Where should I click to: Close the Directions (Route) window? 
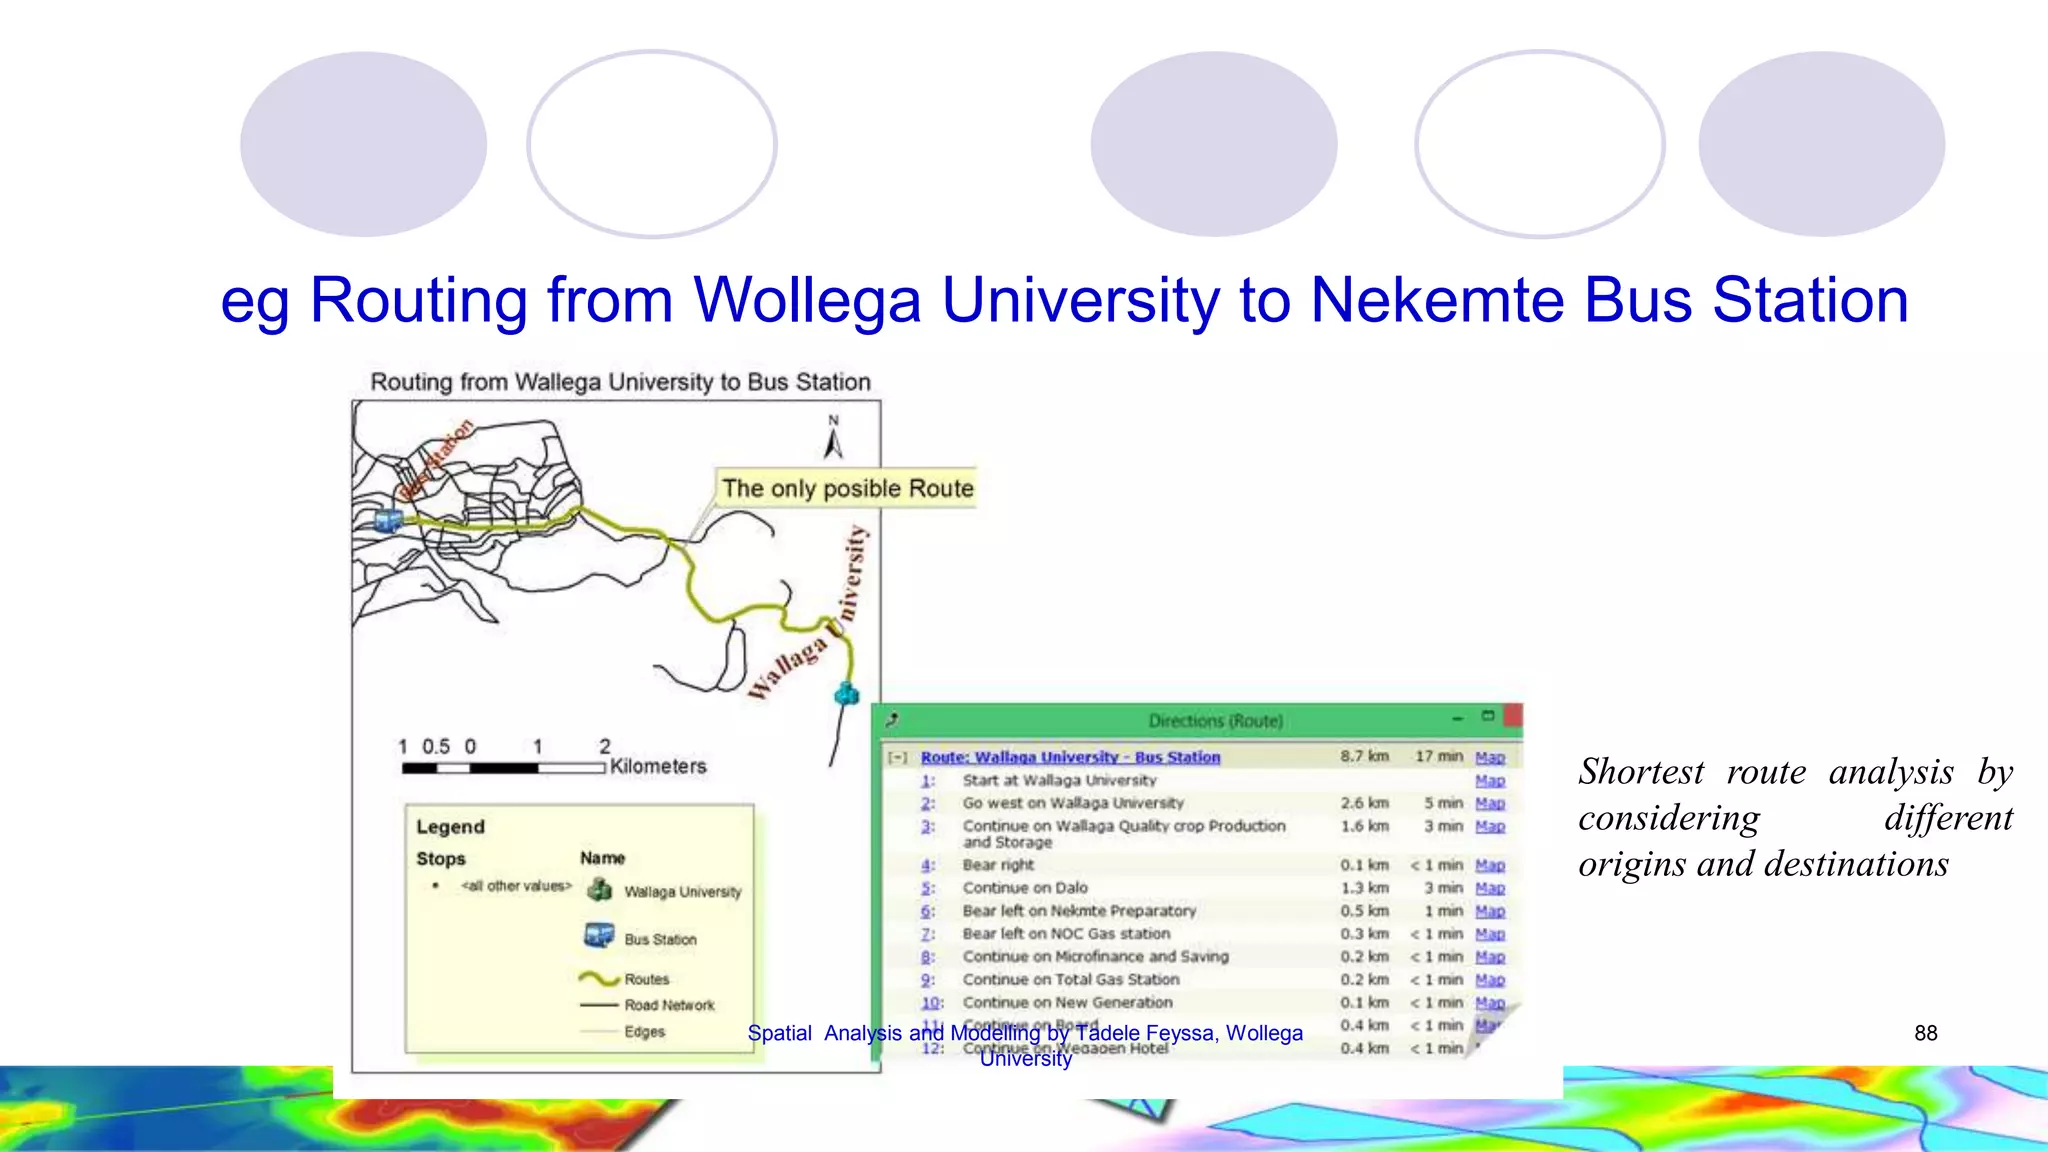pos(1513,717)
